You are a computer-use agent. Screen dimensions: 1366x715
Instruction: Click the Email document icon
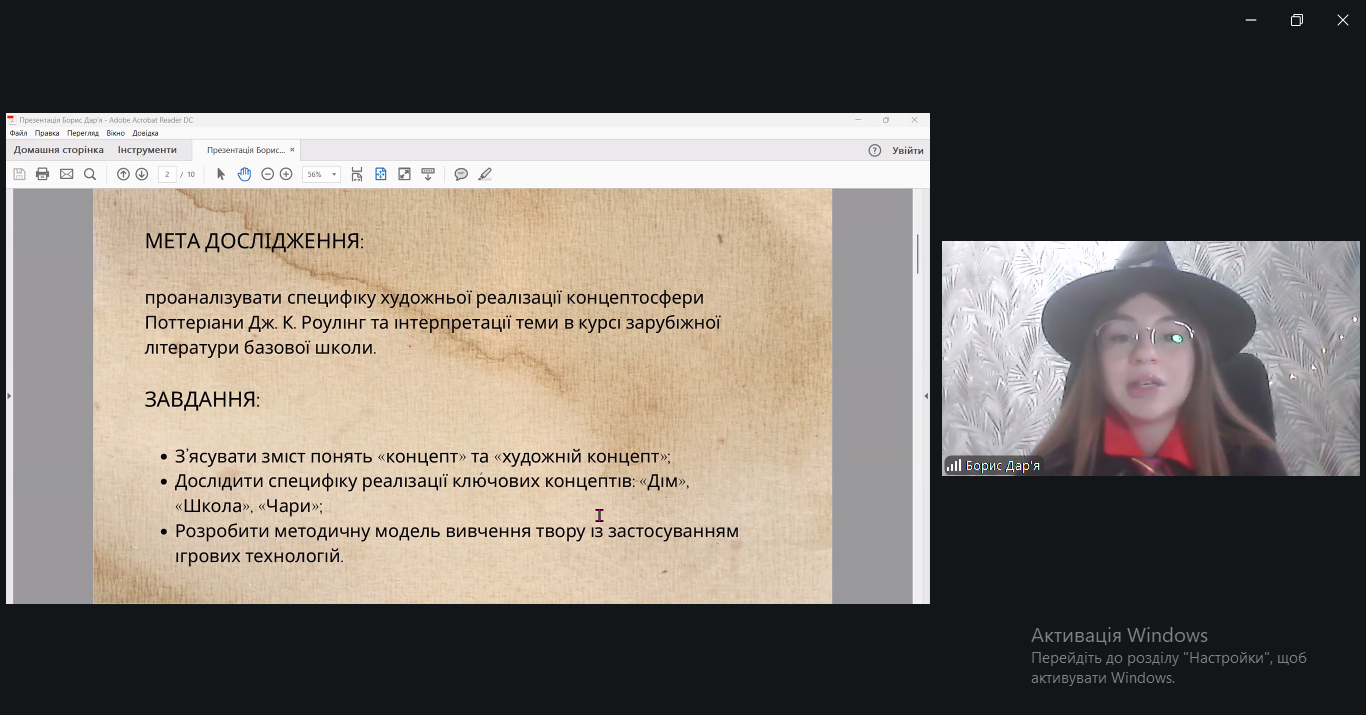(x=66, y=173)
